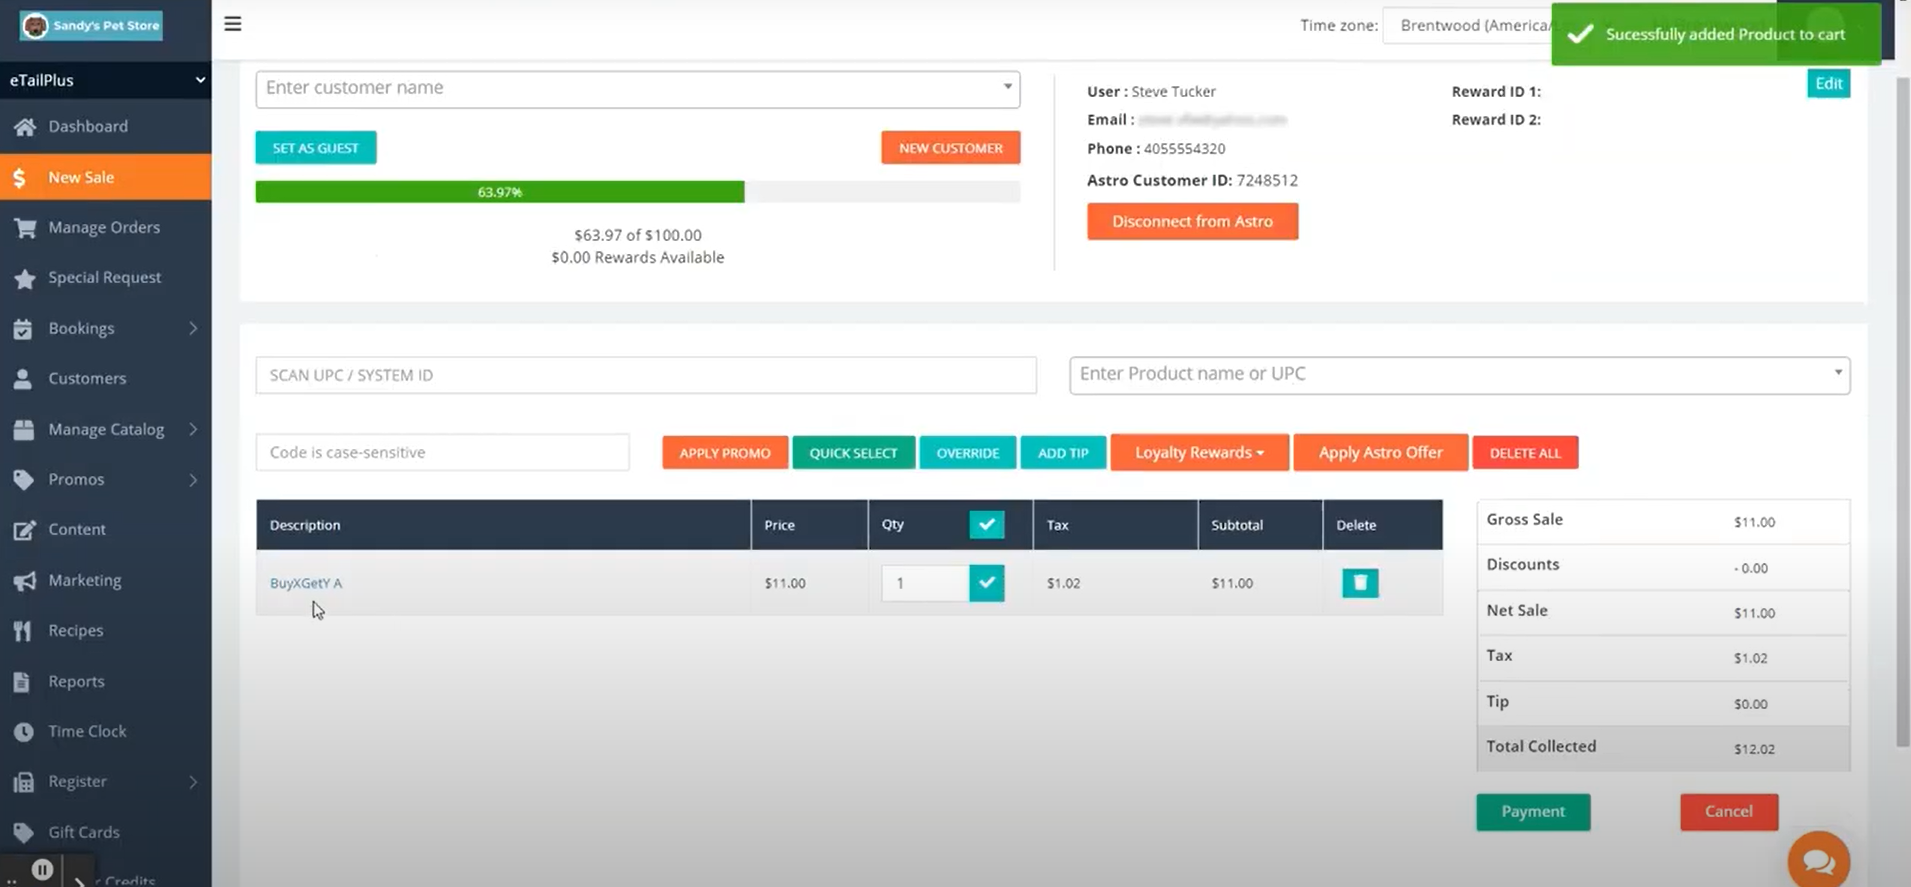Click the Time Clock icon

pos(24,732)
